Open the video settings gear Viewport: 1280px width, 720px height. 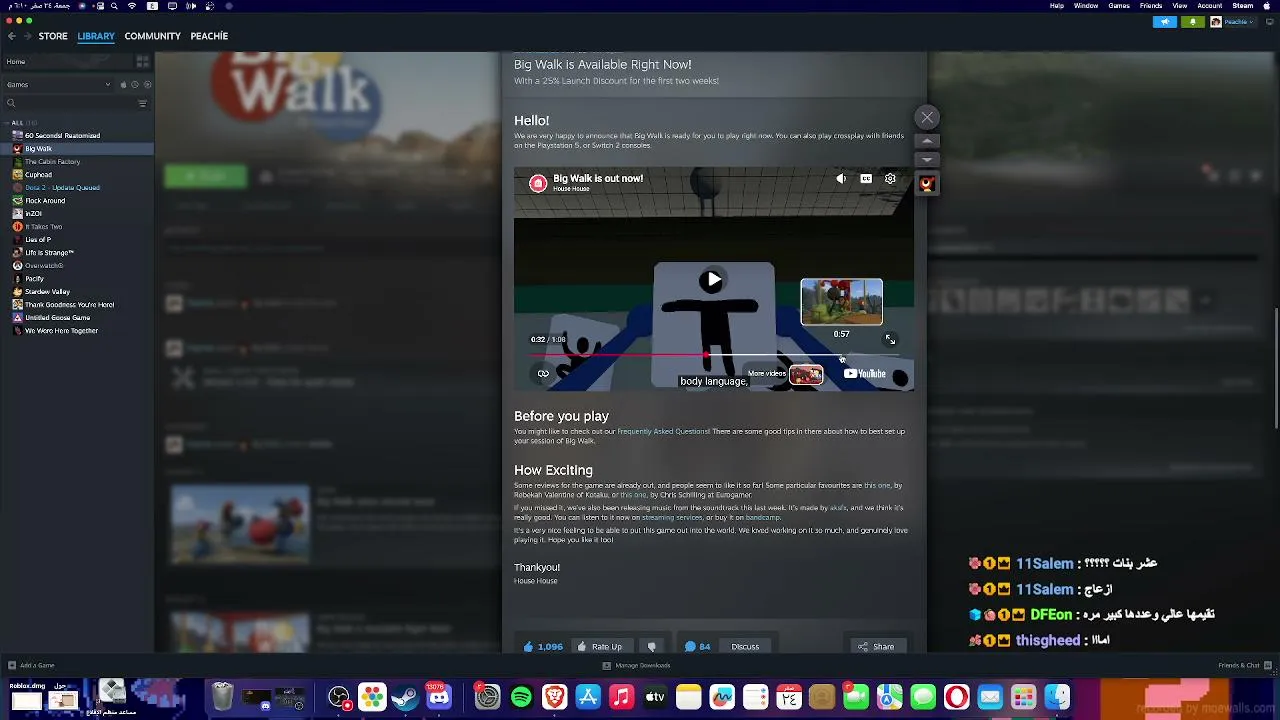click(x=890, y=179)
